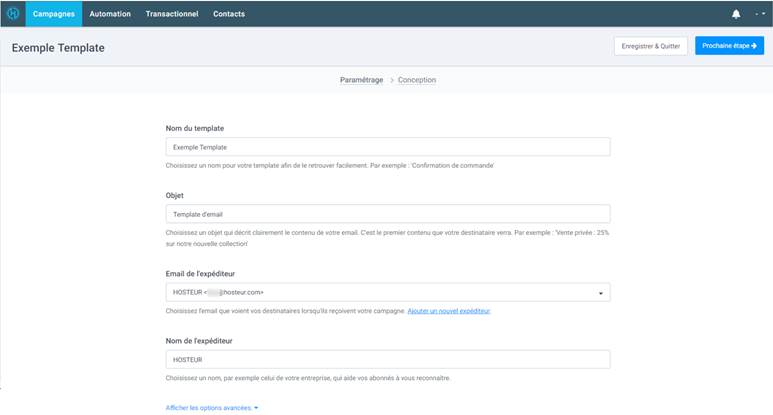Click the Exemple Template page title
This screenshot has height=415, width=773.
tap(58, 47)
